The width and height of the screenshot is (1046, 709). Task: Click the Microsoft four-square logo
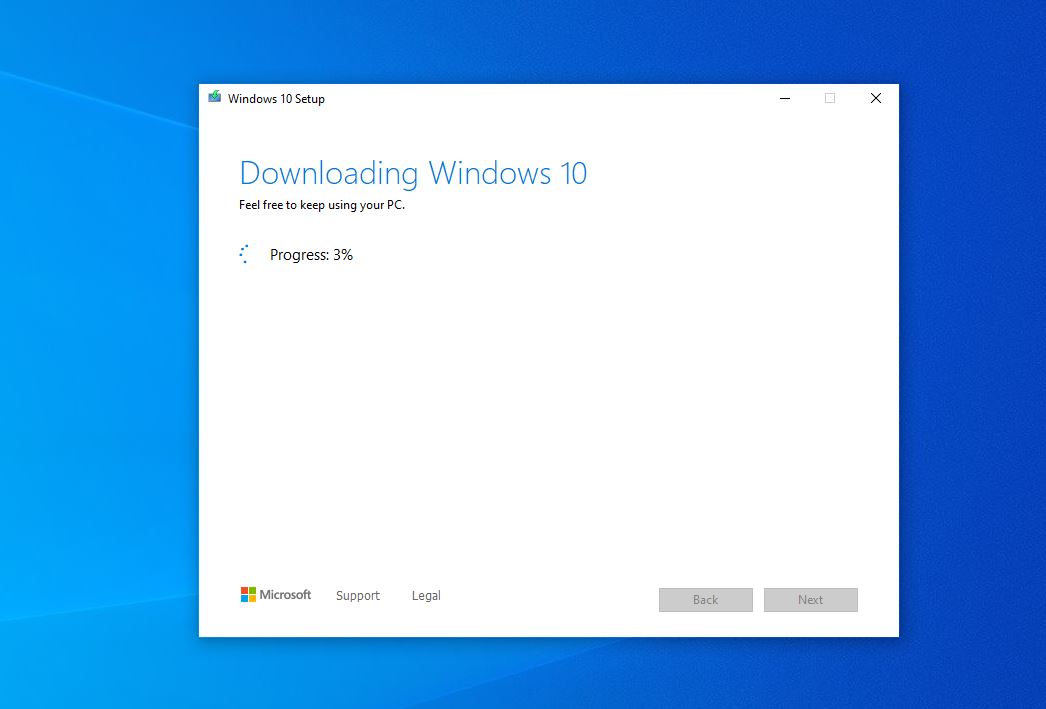pos(250,594)
